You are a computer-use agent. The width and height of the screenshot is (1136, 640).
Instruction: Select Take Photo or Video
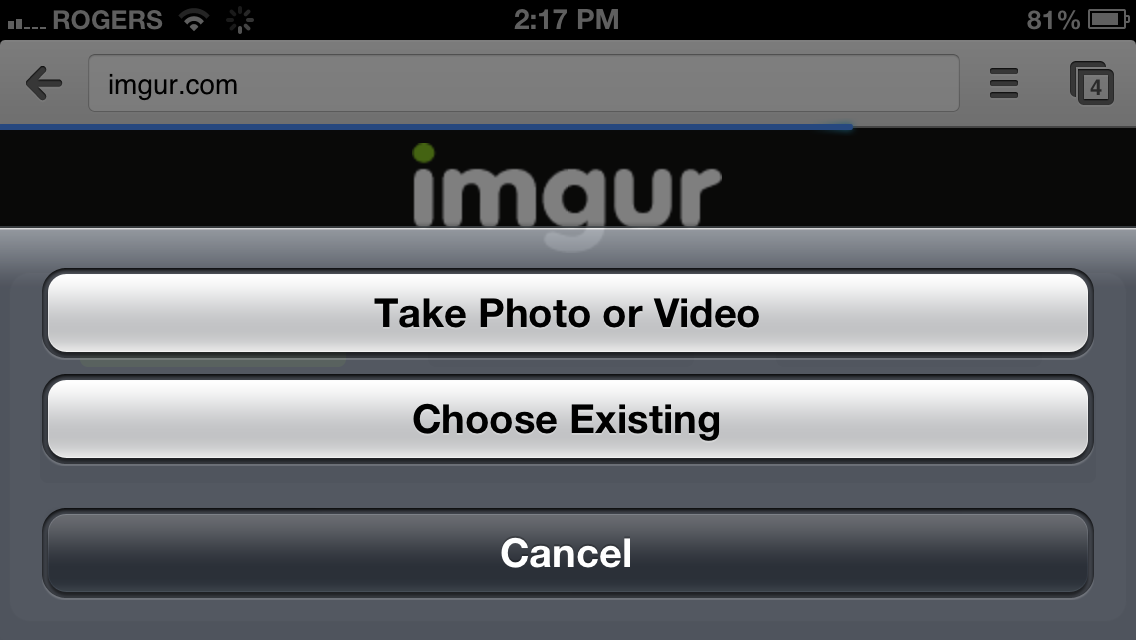(567, 313)
